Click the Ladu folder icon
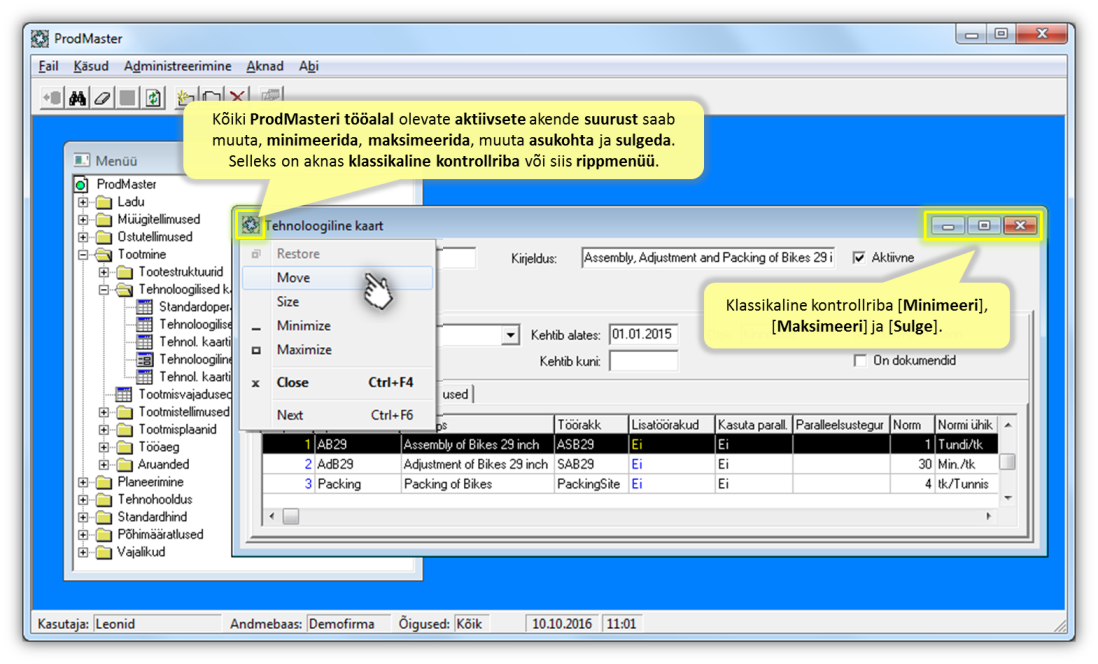This screenshot has width=1098, height=664. [104, 202]
